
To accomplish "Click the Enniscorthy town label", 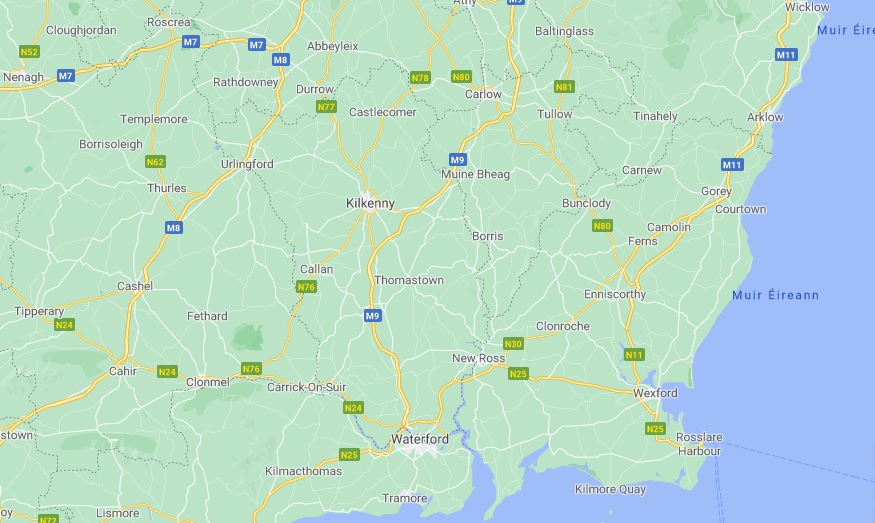I will click(x=615, y=294).
